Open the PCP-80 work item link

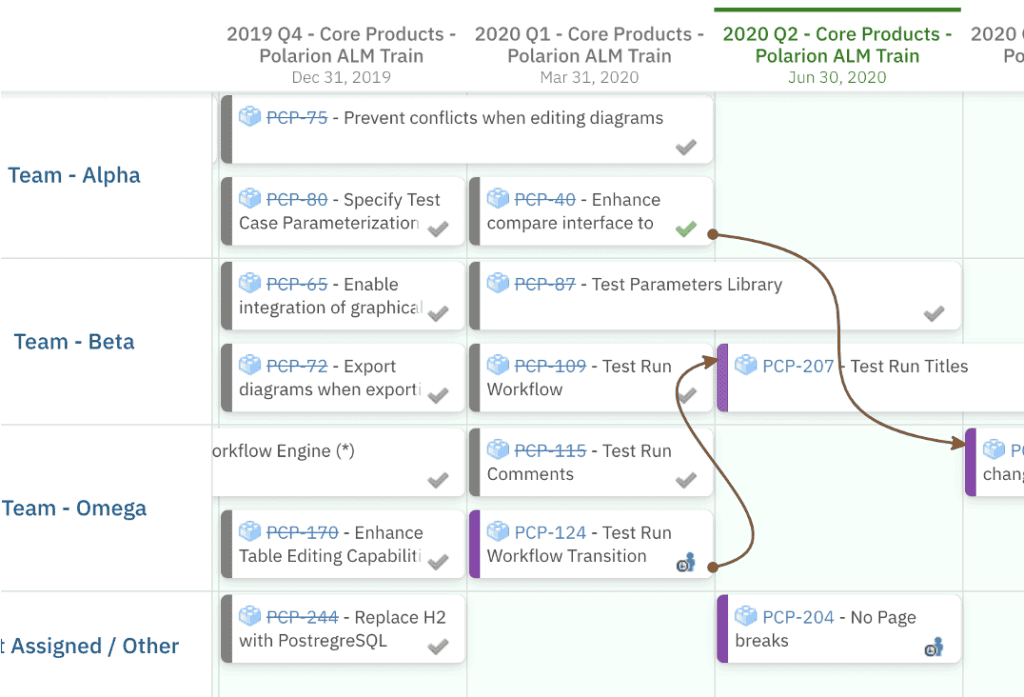(296, 199)
